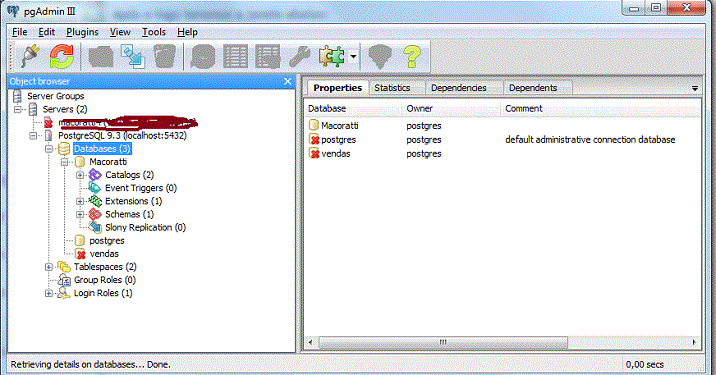This screenshot has height=375, width=716.
Task: Select PostgreSQL 9.3 (localhost:5432) server
Action: [x=122, y=136]
